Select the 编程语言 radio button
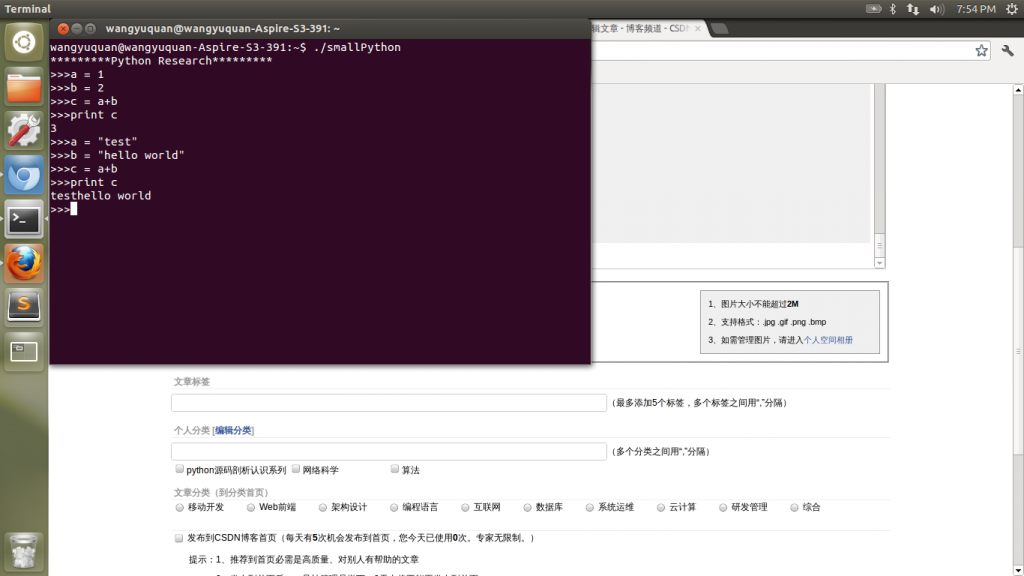Viewport: 1024px width, 576px height. [x=394, y=507]
